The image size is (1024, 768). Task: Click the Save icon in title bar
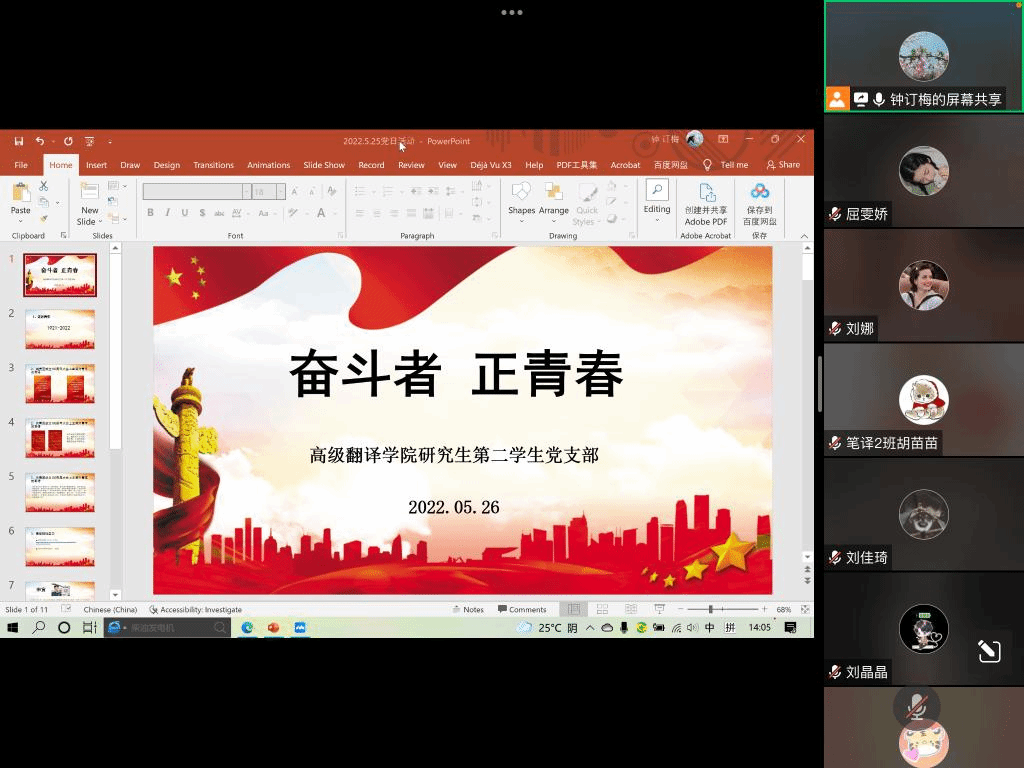18,141
